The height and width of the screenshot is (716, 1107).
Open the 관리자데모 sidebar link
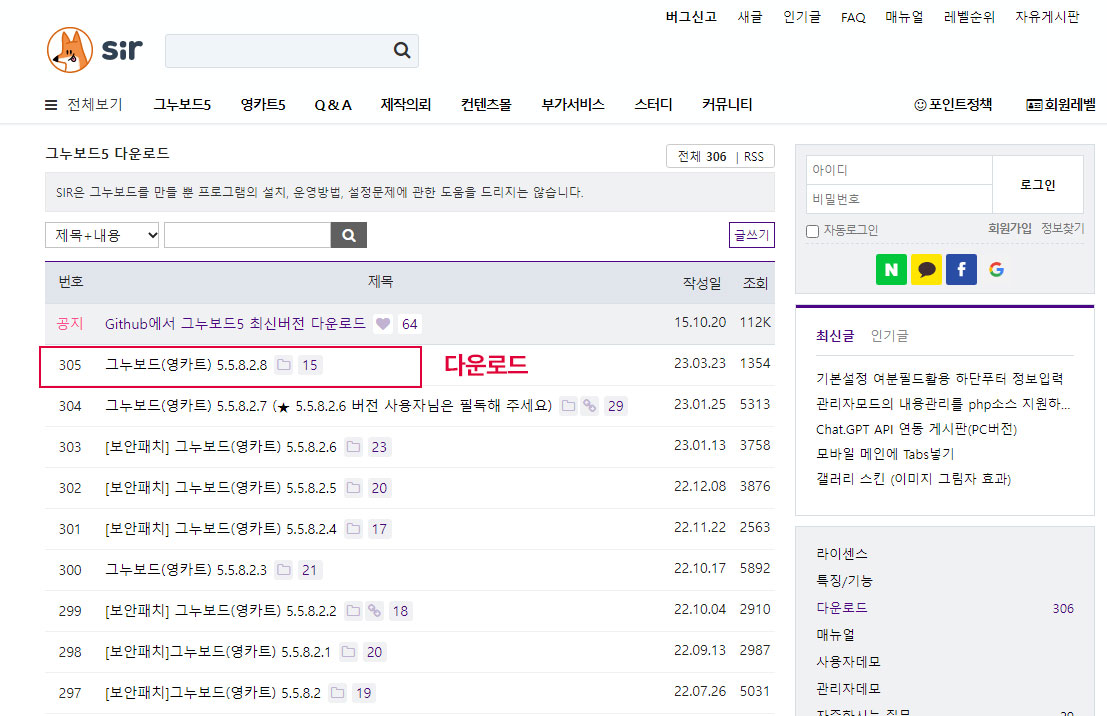pyautogui.click(x=848, y=688)
